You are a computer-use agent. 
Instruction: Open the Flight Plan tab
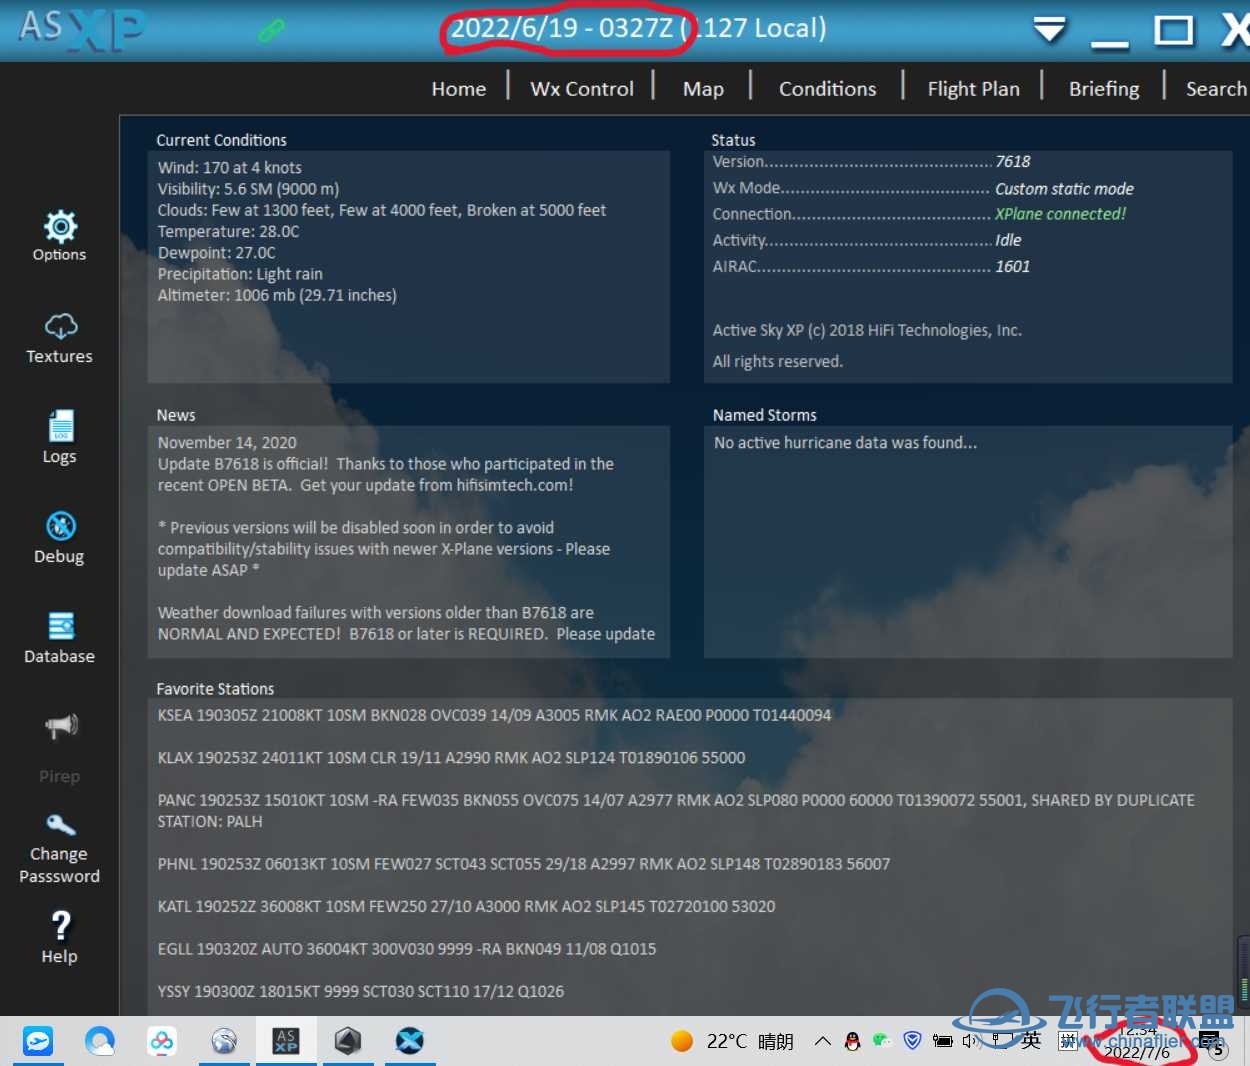click(973, 89)
